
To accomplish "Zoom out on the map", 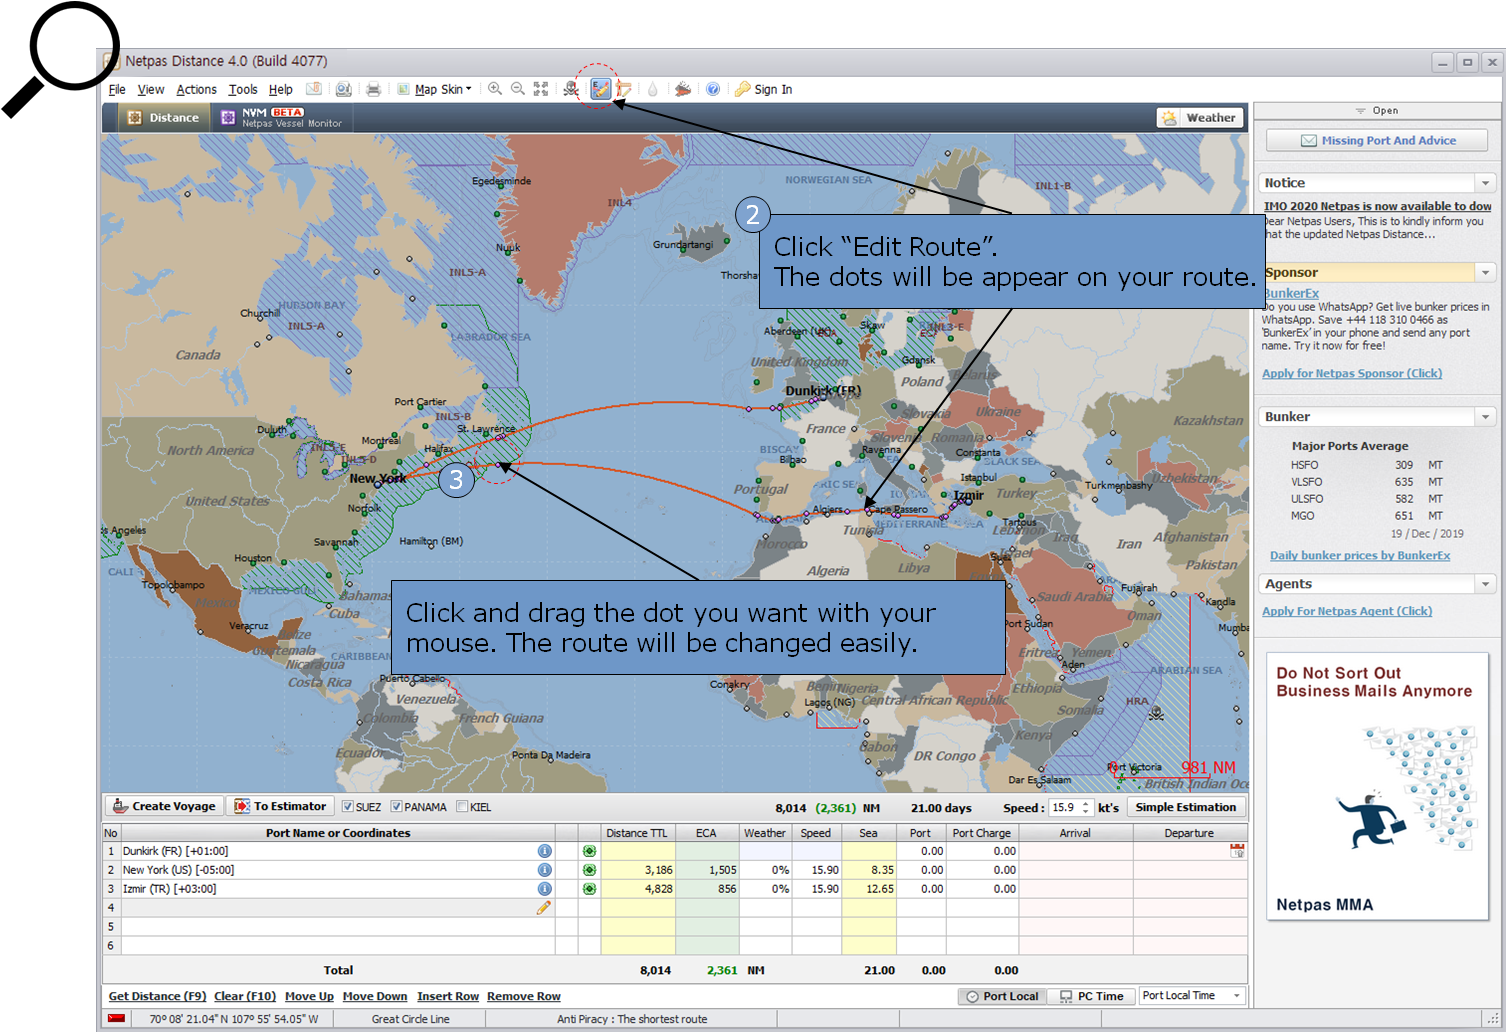I will (518, 89).
